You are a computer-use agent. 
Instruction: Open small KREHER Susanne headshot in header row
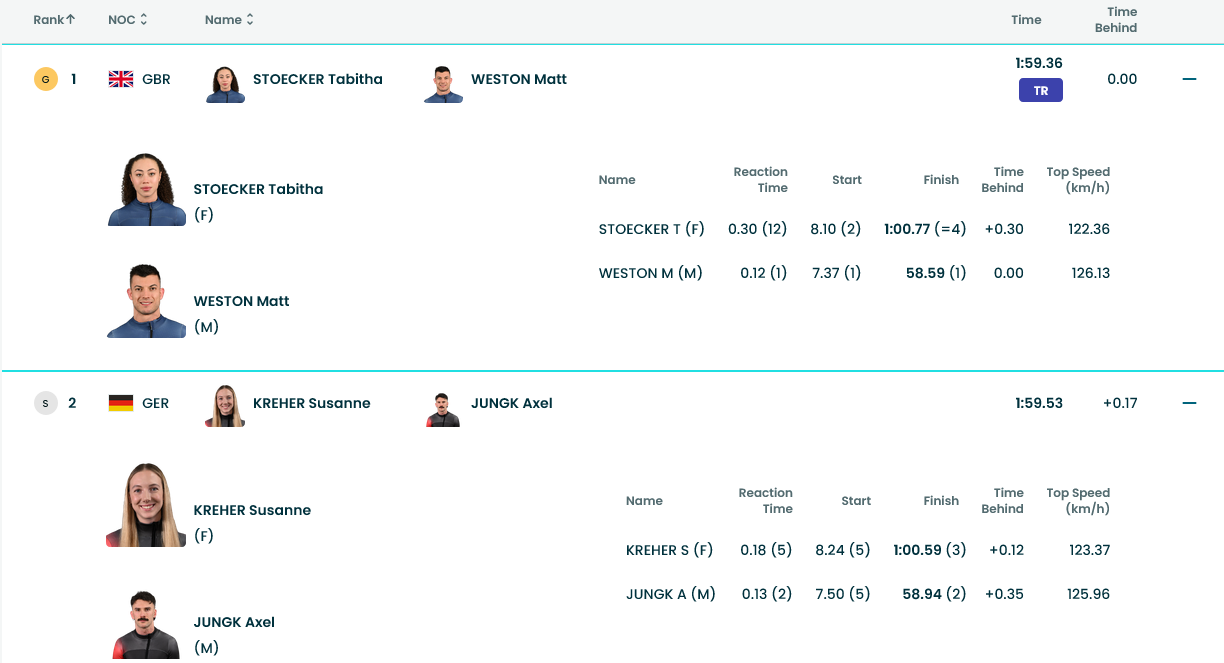coord(225,406)
